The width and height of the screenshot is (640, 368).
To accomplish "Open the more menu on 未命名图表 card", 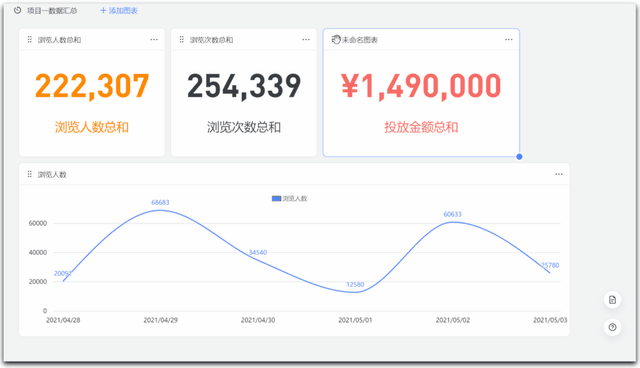I will (509, 40).
